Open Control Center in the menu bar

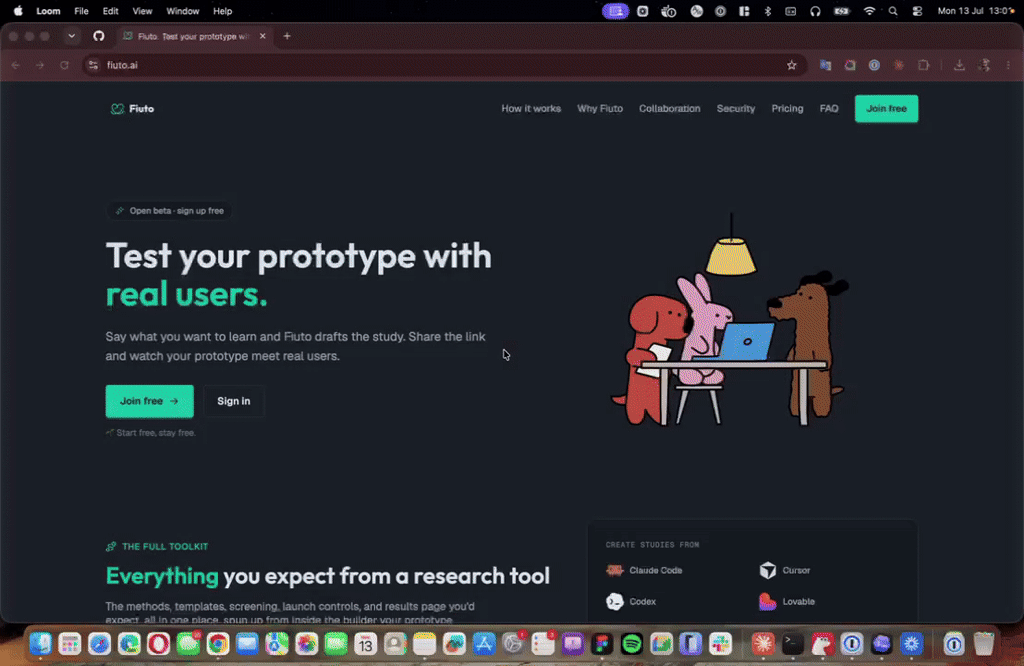[918, 11]
